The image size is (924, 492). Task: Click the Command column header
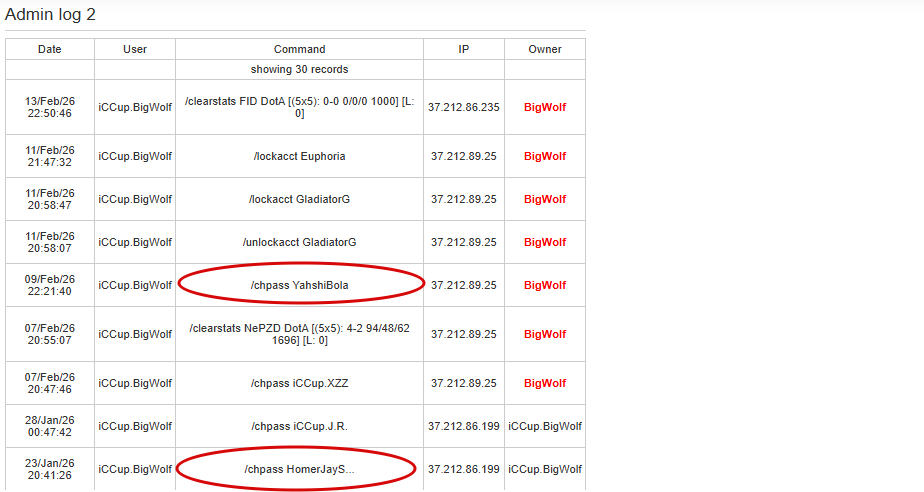(x=299, y=49)
